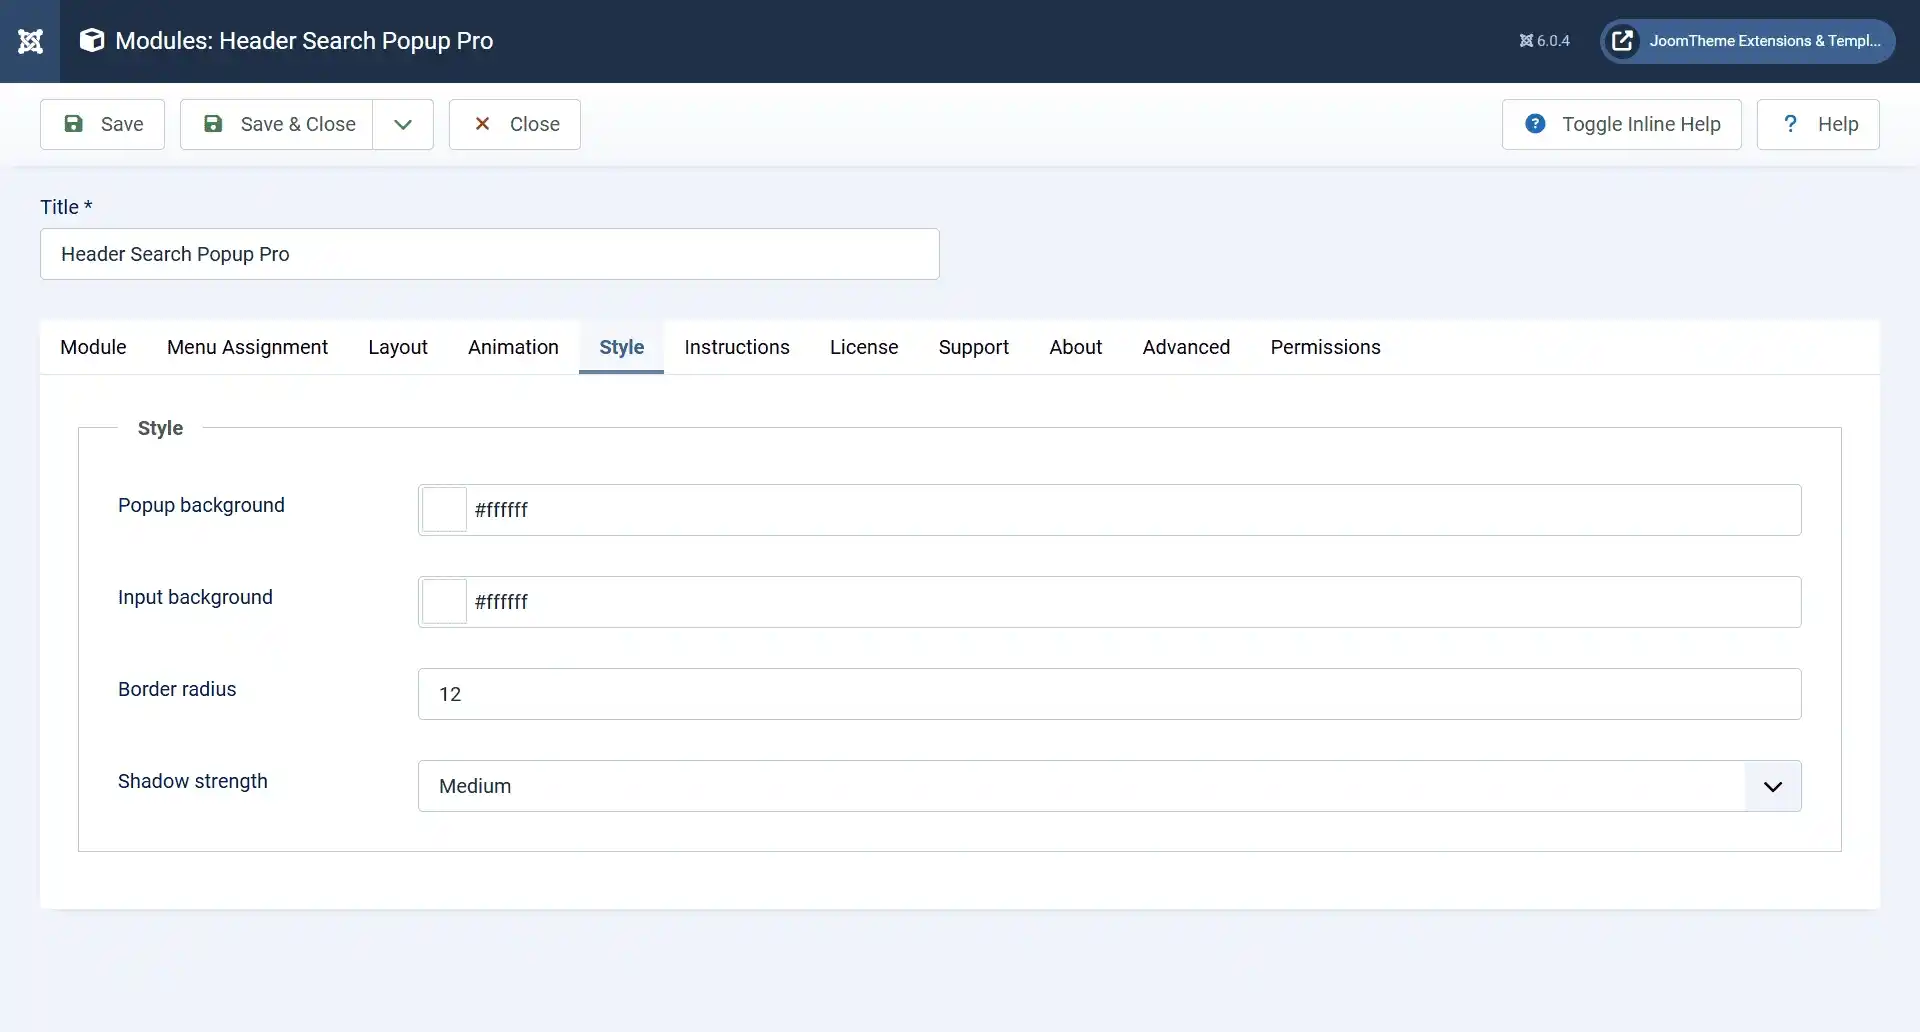1920x1032 pixels.
Task: Edit the Border radius field
Action: coord(1109,694)
